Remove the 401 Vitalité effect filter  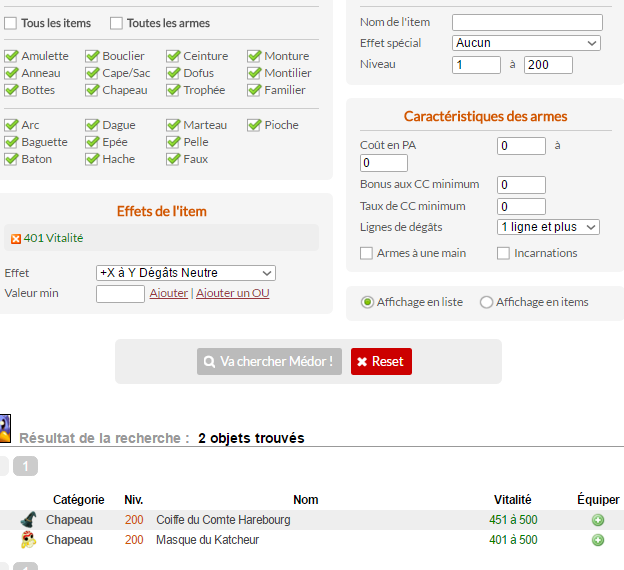[16, 238]
